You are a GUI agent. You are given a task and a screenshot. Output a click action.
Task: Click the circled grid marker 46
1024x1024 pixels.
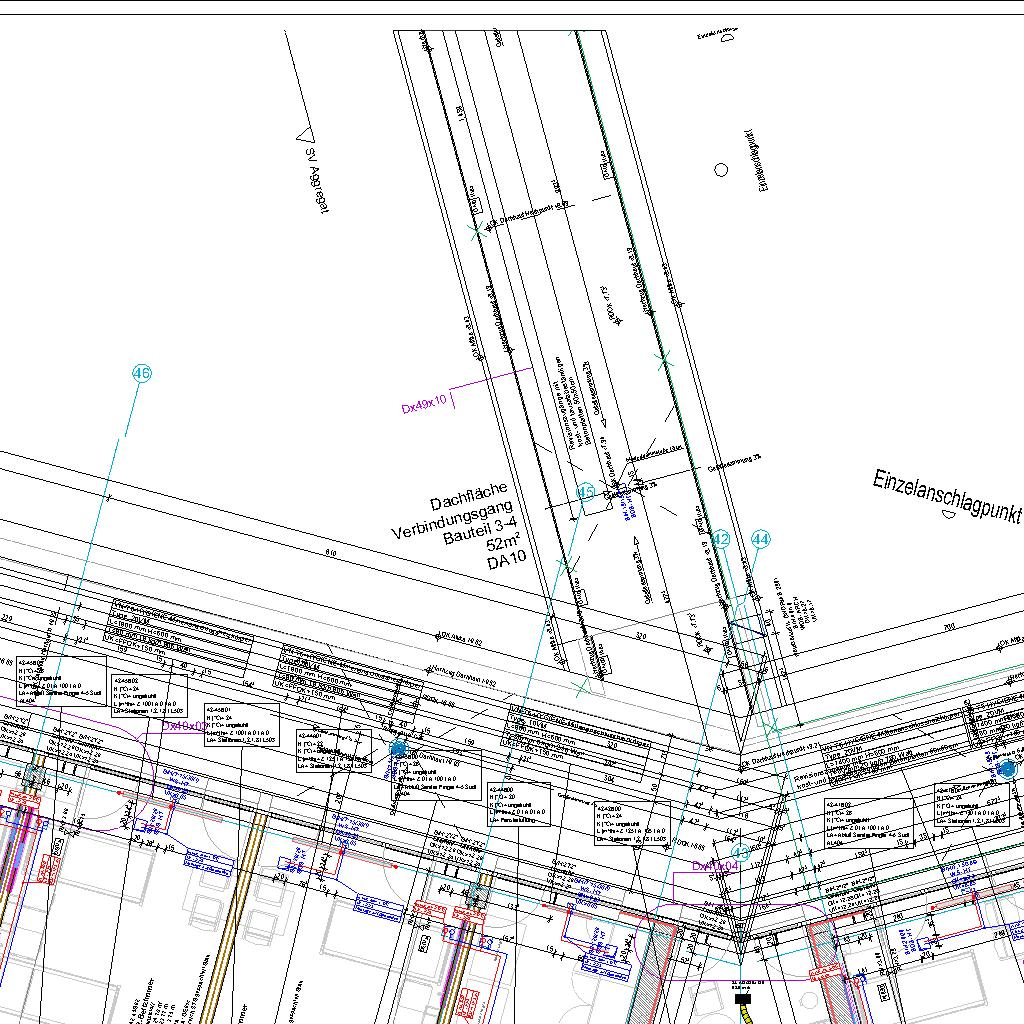pos(142,374)
